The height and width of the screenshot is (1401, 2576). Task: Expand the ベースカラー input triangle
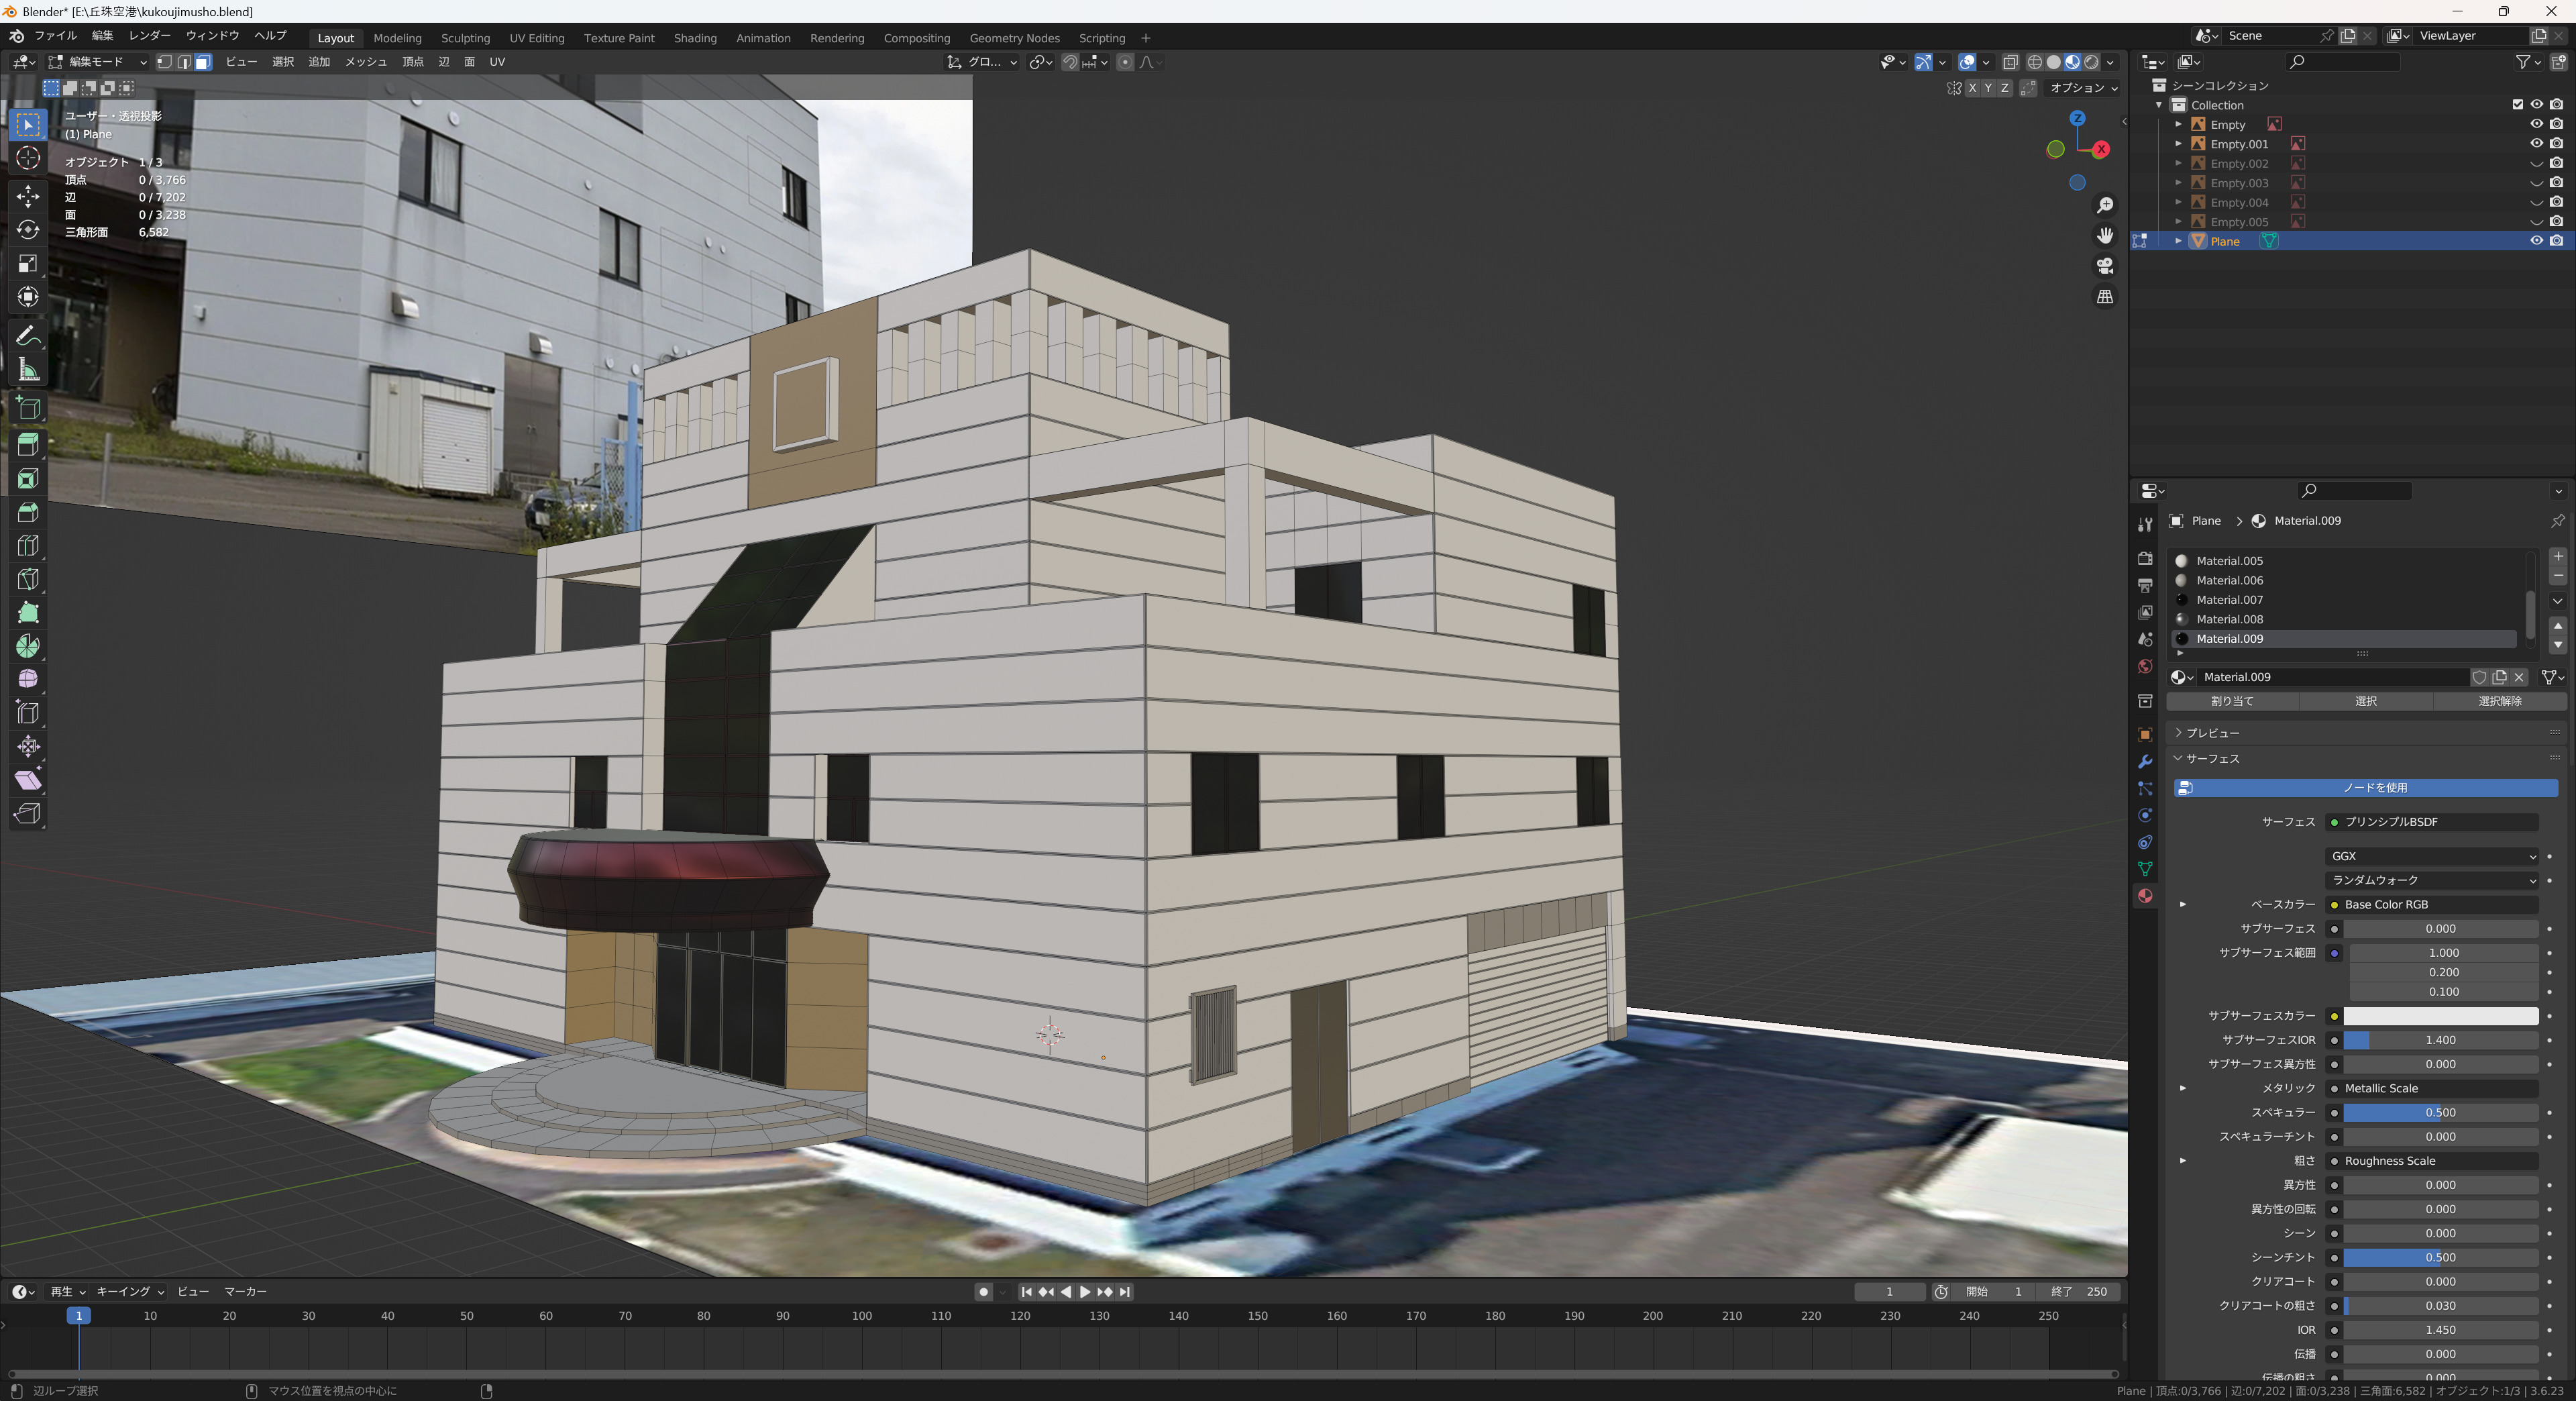2183,905
